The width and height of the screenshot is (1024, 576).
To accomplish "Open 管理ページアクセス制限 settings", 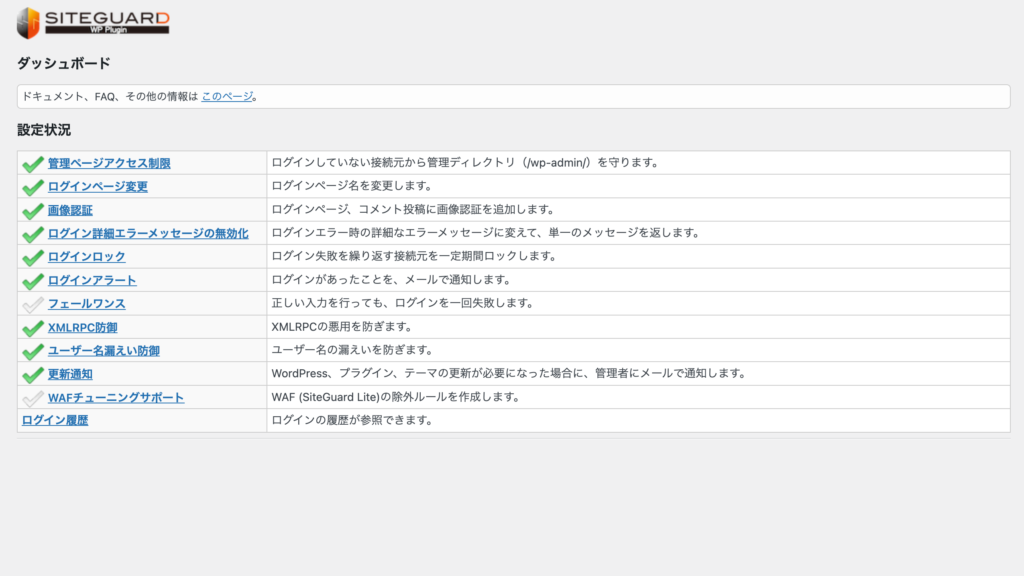I will [x=109, y=163].
